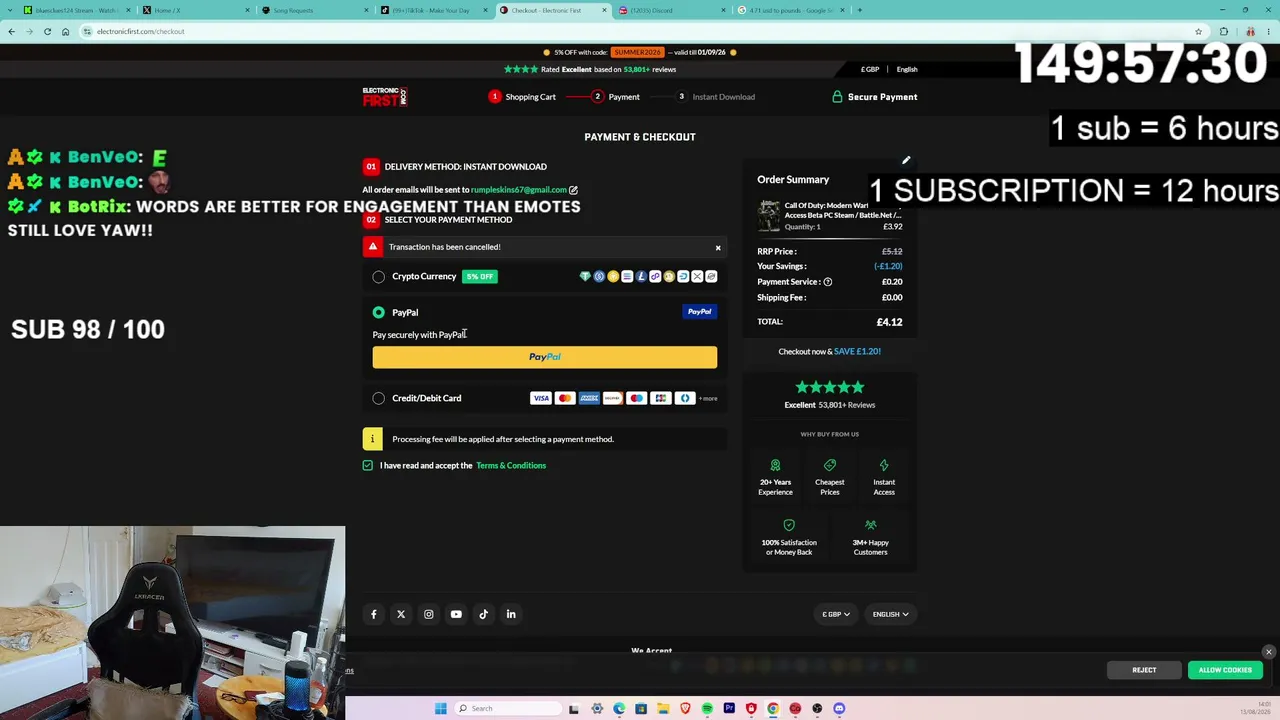Open Brave browser from the taskbar
Viewport: 1280px width, 720px height.
click(685, 708)
